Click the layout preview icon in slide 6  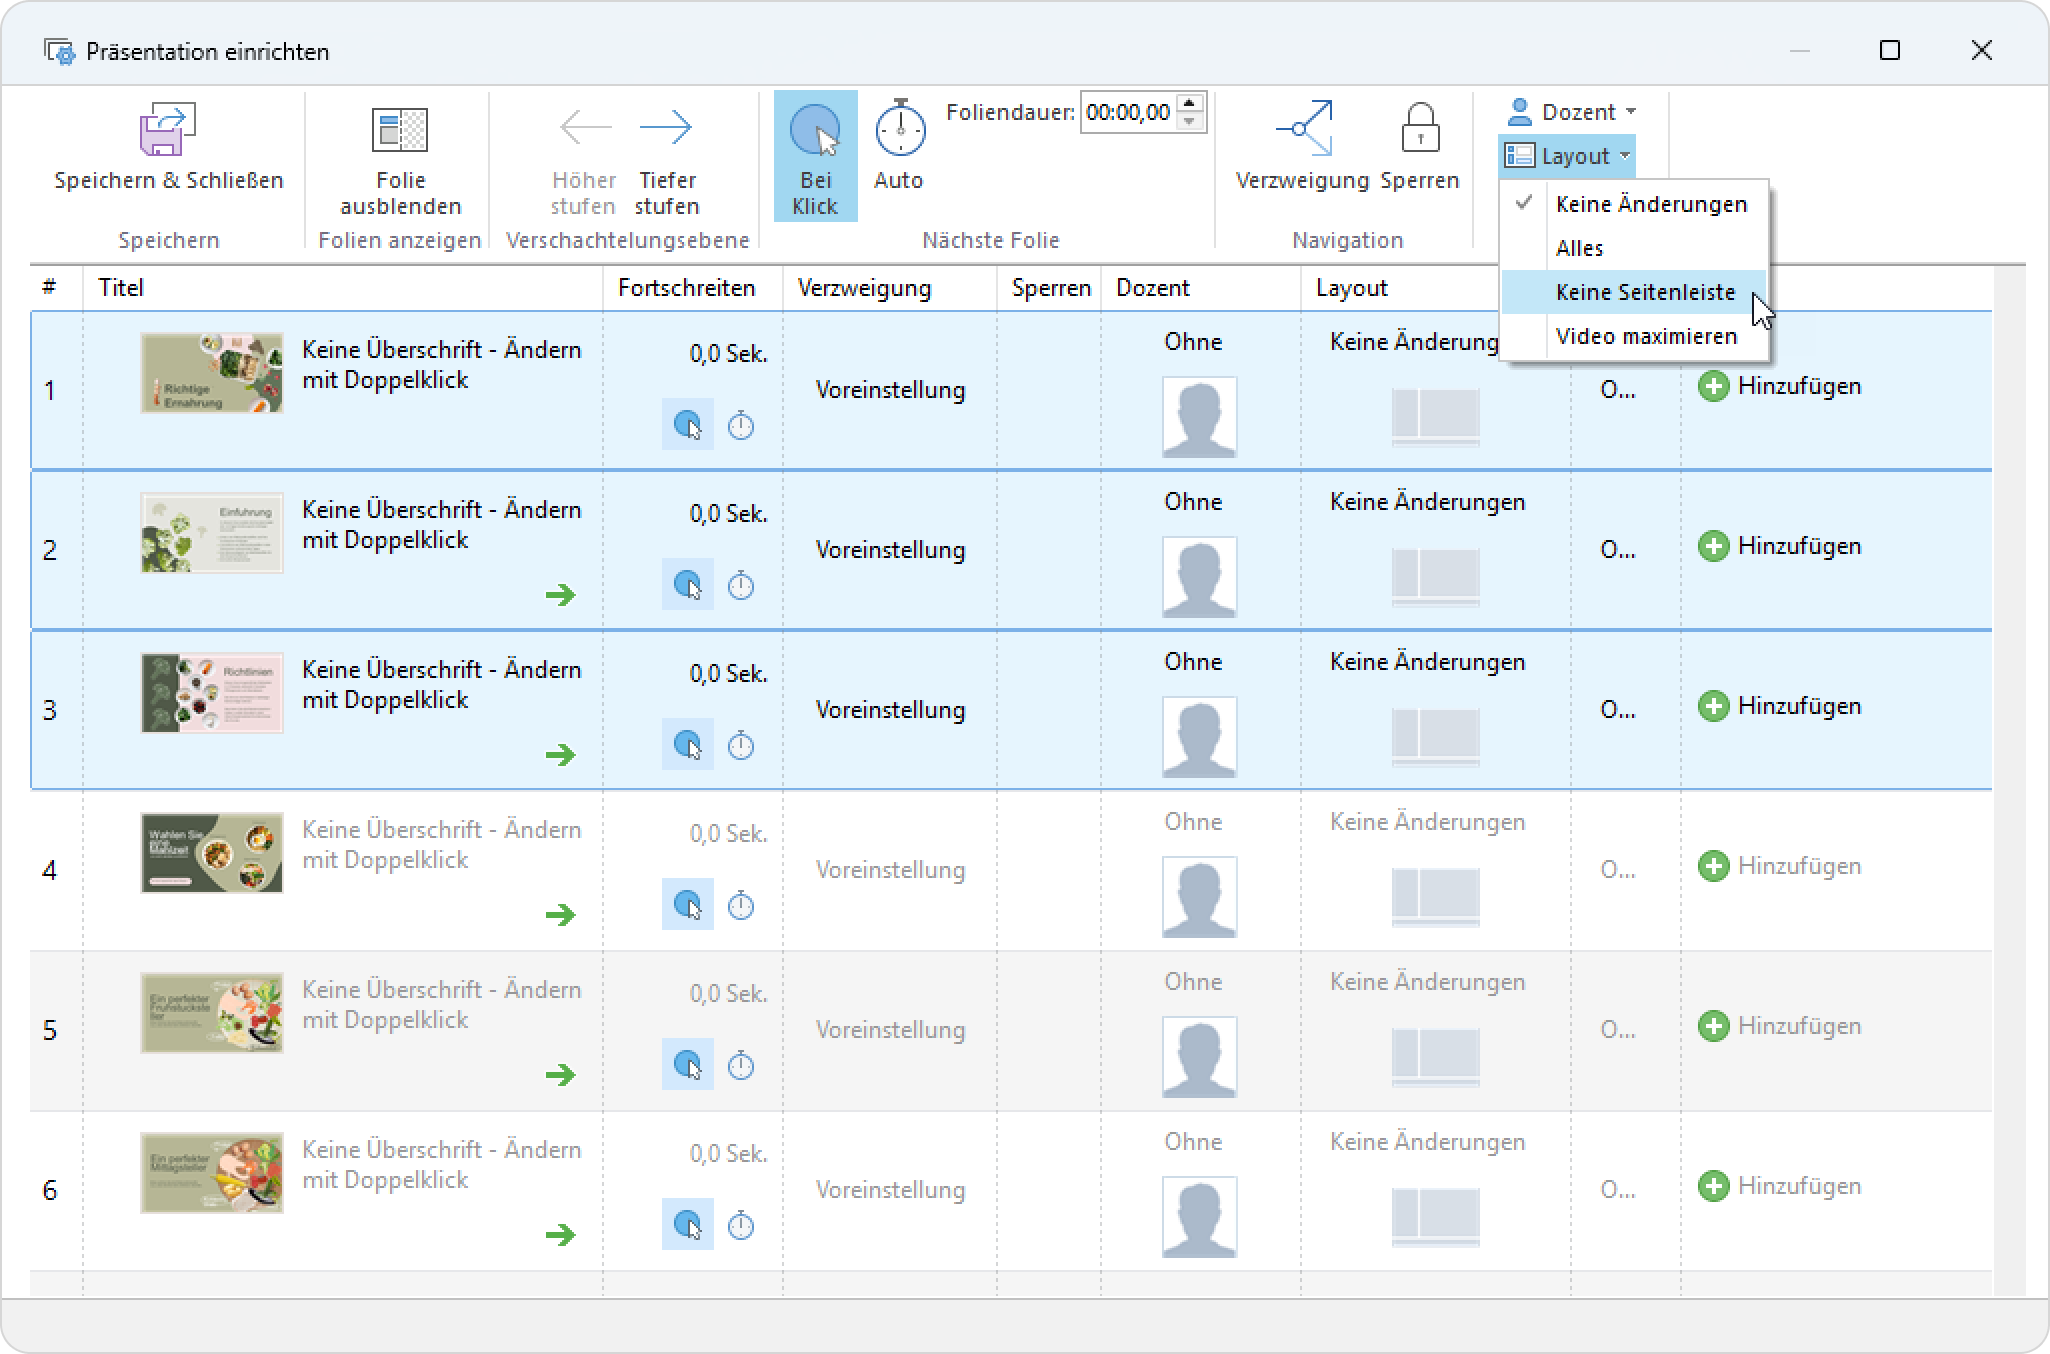coord(1435,1217)
